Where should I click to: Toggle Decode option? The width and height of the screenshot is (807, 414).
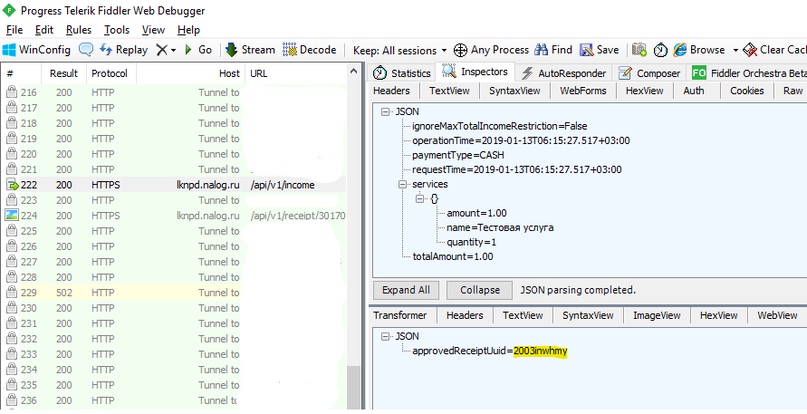point(309,50)
